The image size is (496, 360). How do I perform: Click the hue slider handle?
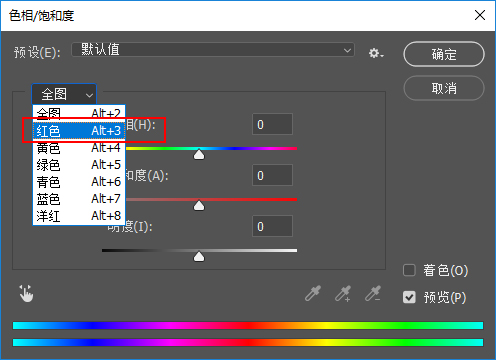tap(199, 154)
